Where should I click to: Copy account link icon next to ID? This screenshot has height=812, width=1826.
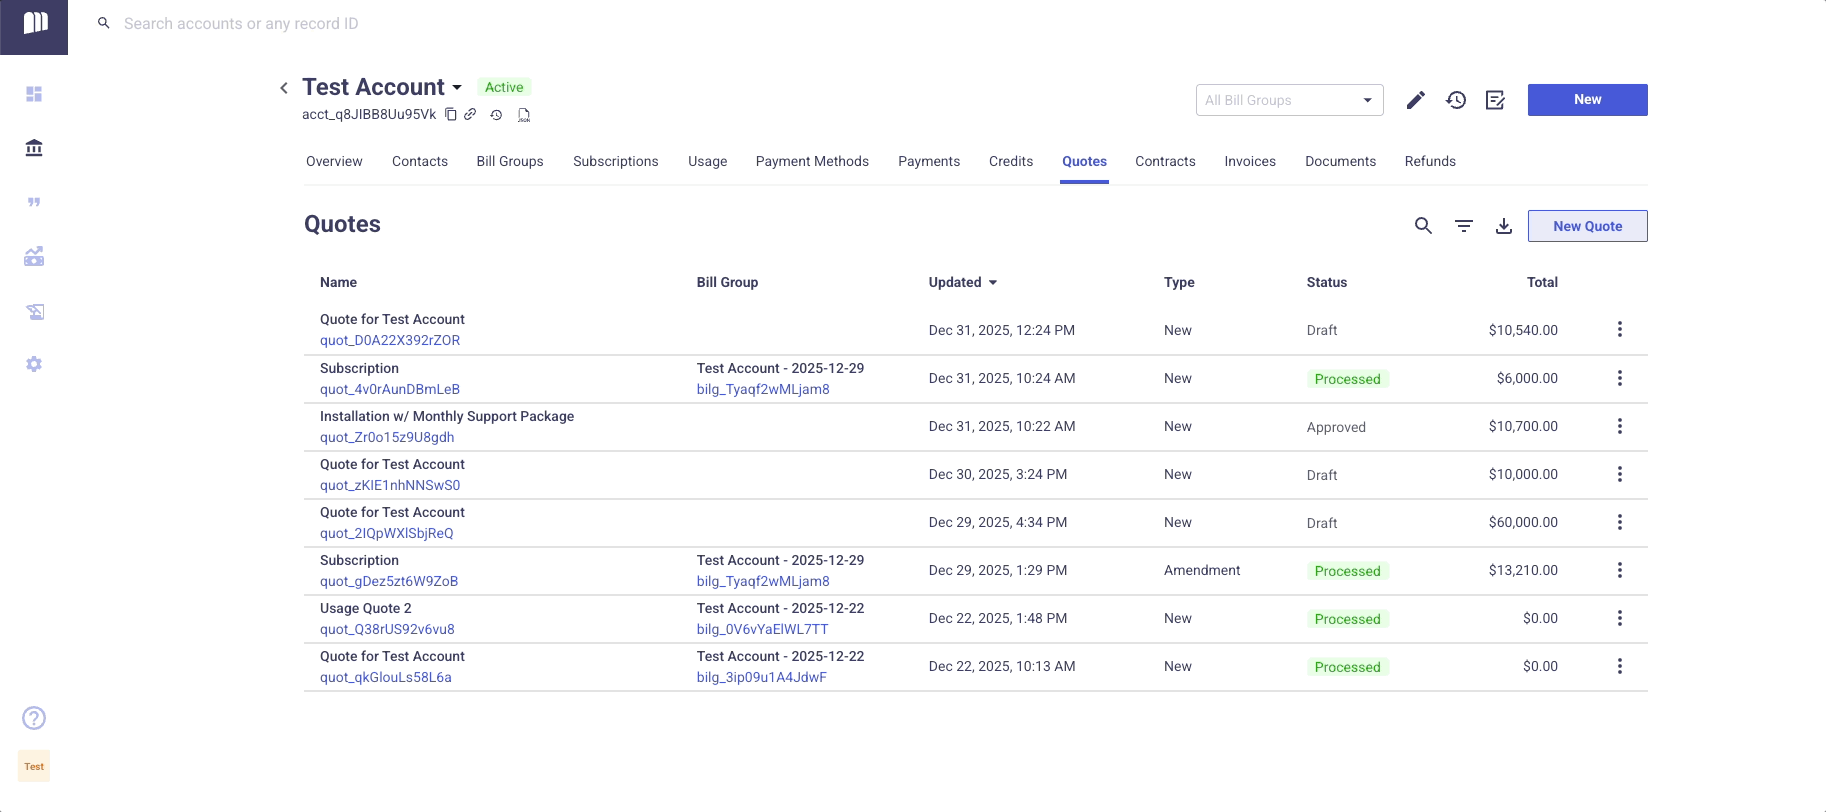pos(470,114)
